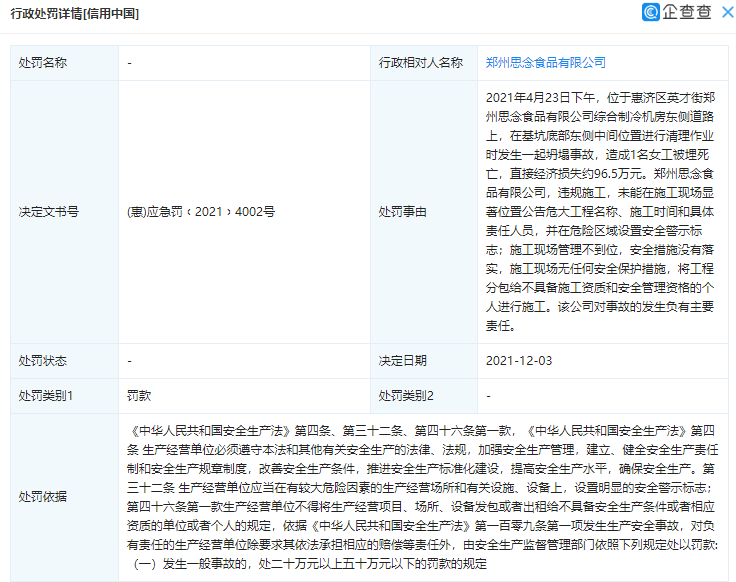Select the 罚款 penalty type value
The width and height of the screenshot is (736, 582).
pos(139,396)
